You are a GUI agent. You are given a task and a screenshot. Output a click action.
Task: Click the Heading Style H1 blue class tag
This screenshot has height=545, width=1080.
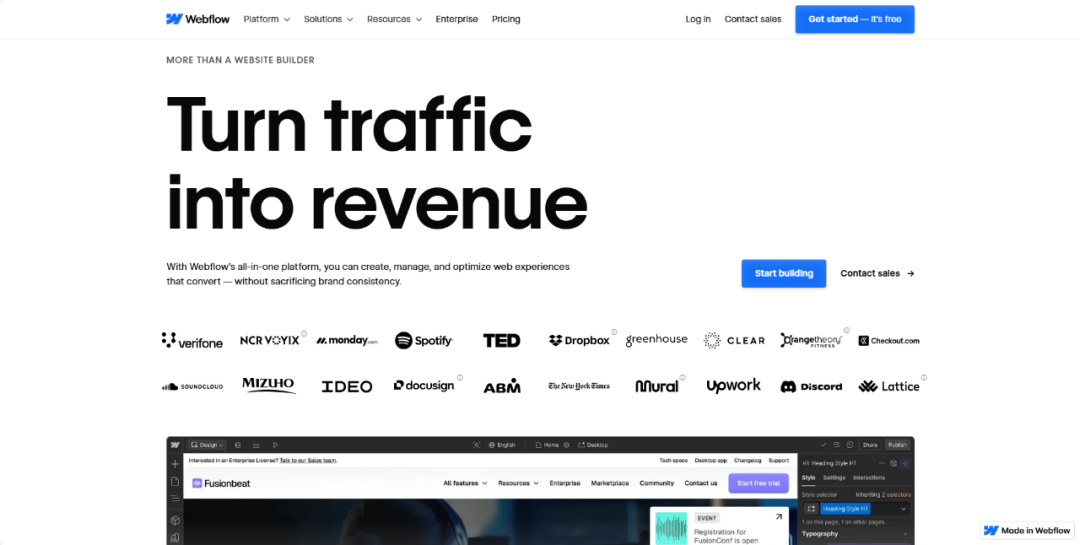point(845,509)
